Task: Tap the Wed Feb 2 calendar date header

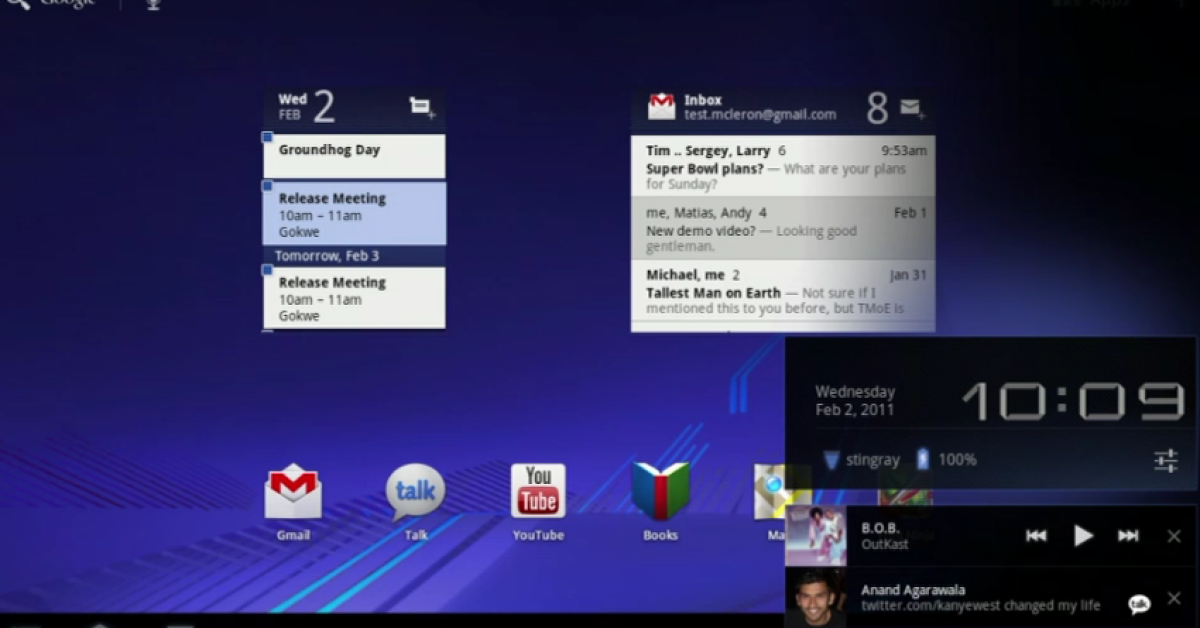Action: 306,106
